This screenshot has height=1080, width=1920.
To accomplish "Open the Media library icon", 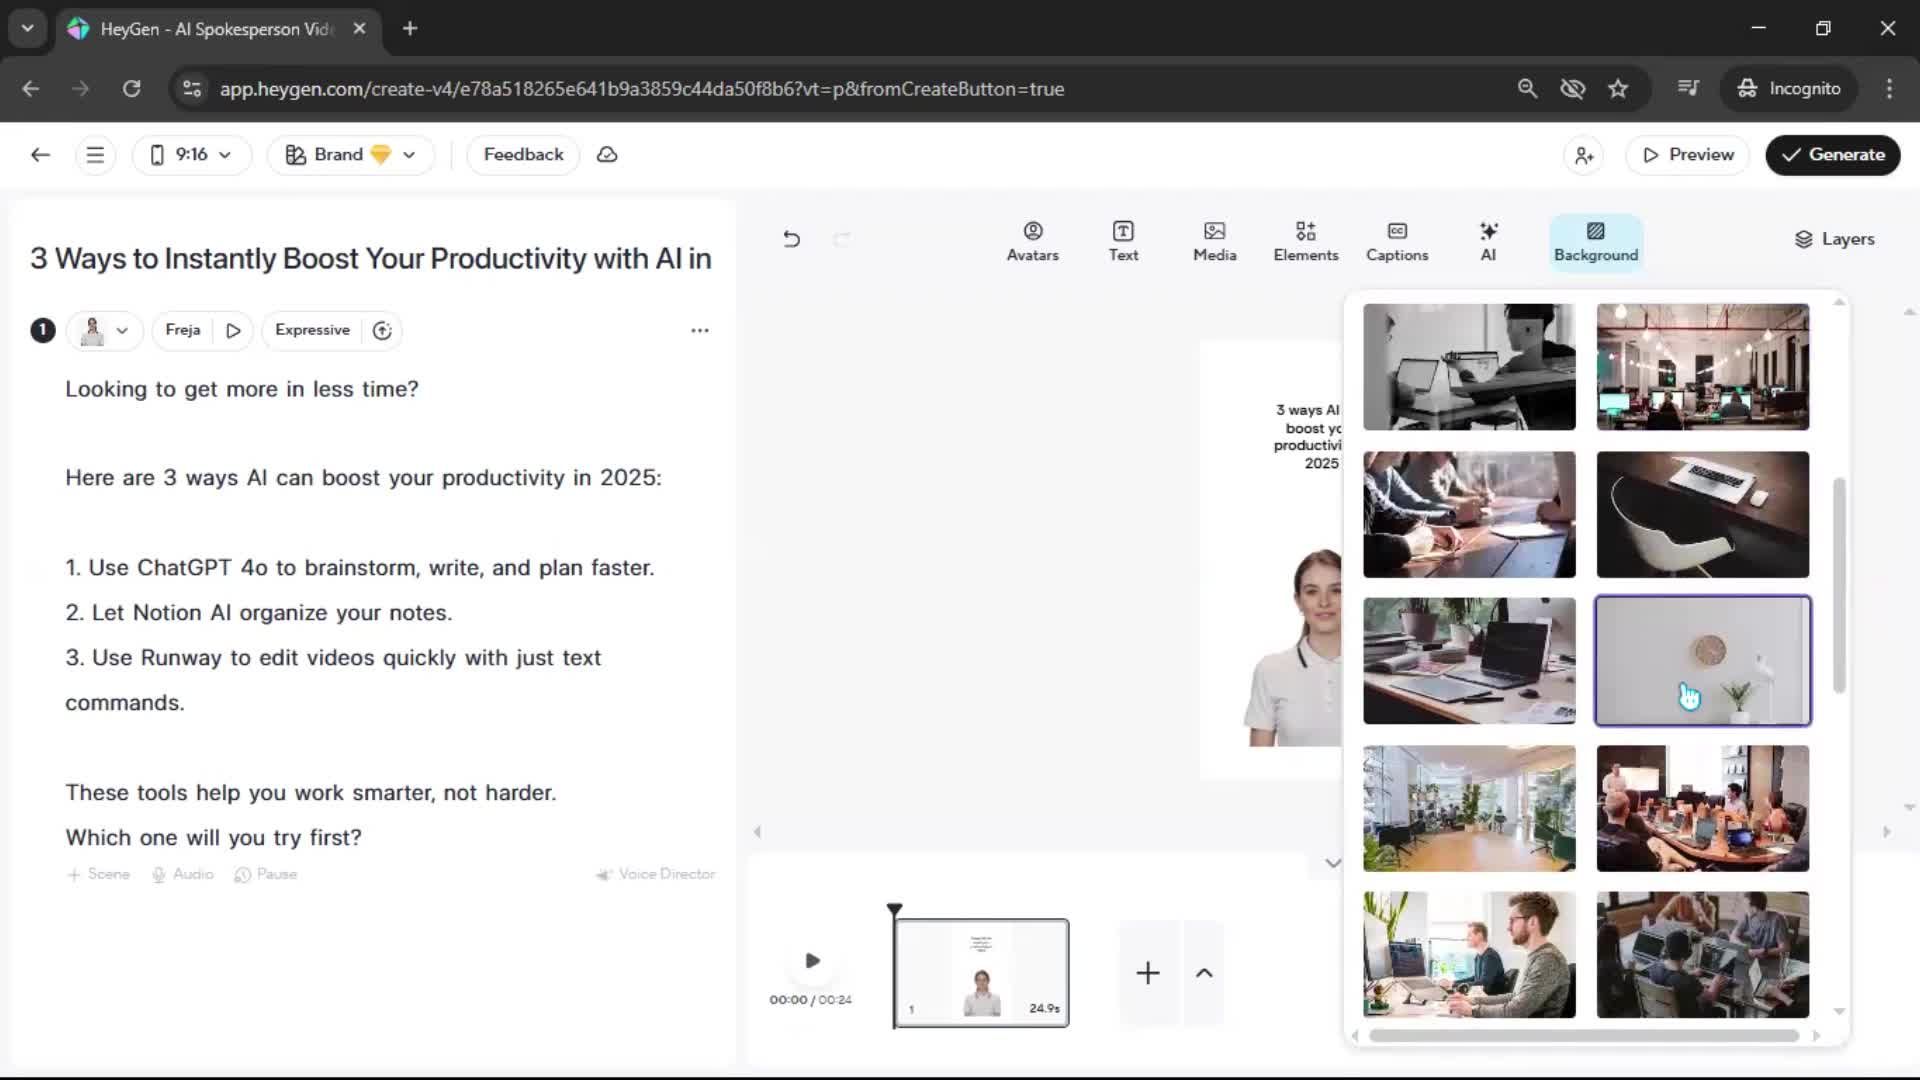I will 1214,241.
